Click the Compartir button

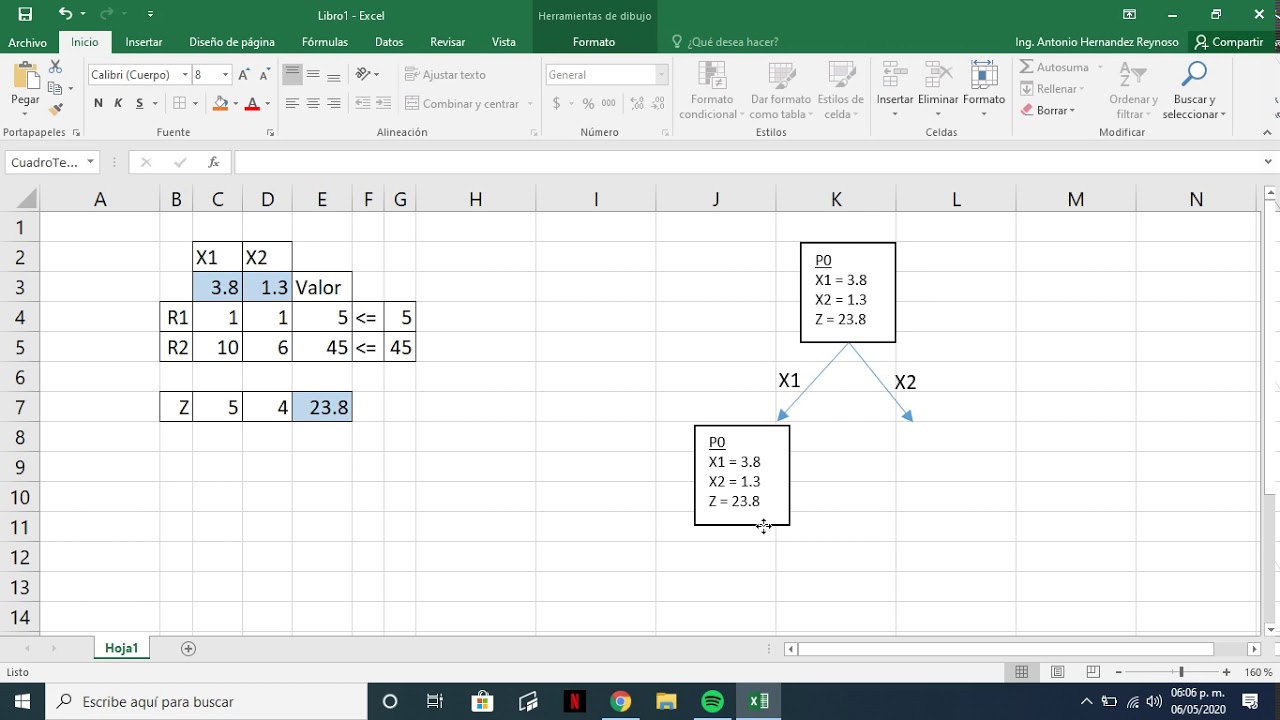pyautogui.click(x=1229, y=42)
